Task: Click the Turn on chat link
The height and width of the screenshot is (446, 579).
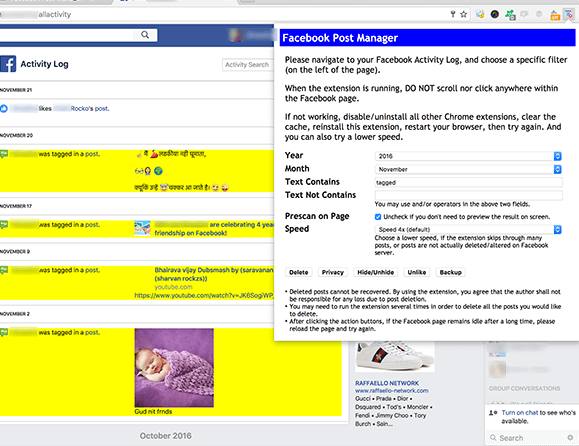Action: 520,412
